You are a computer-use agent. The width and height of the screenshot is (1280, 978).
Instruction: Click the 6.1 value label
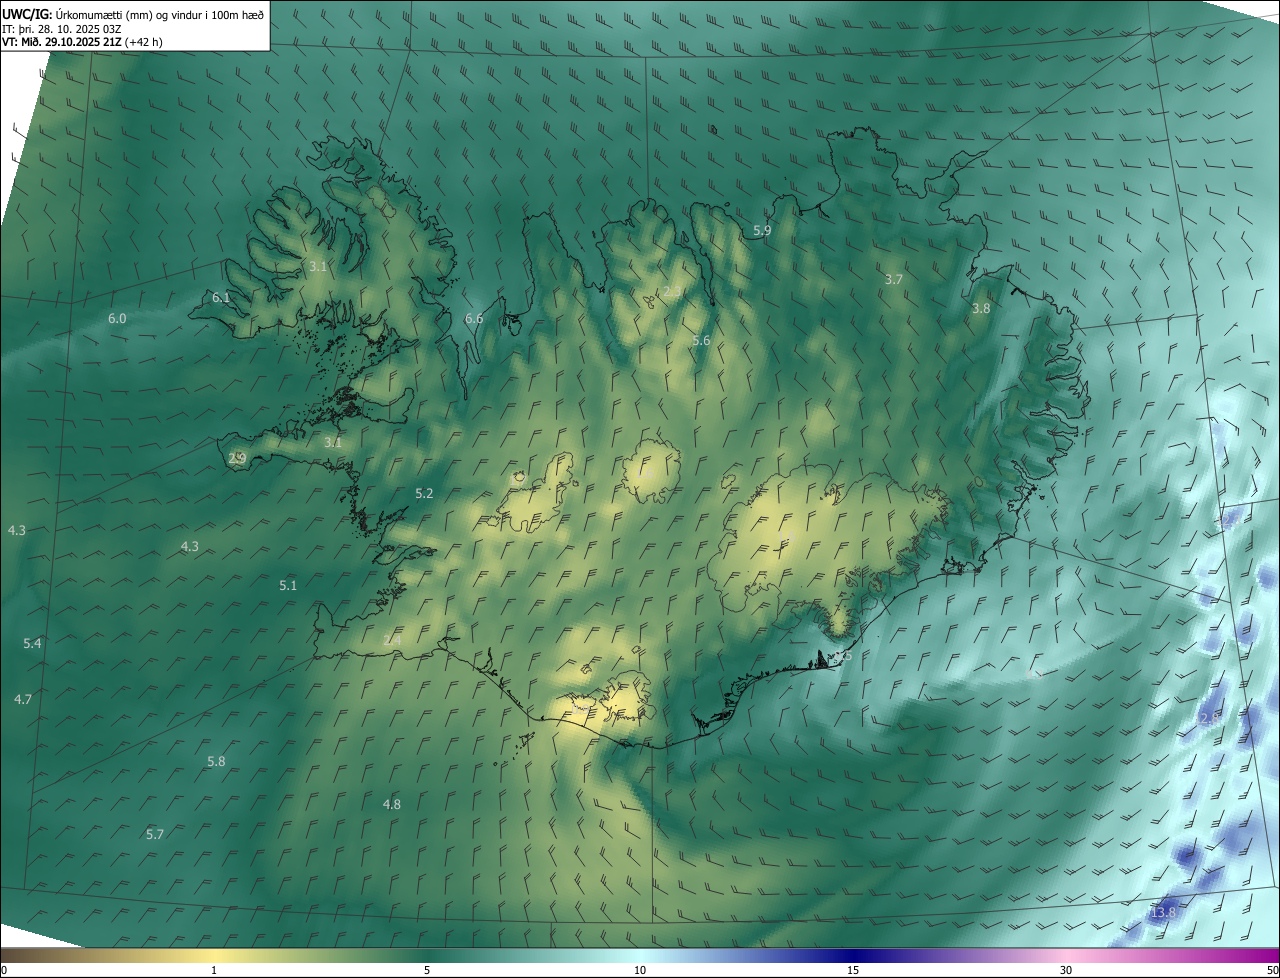[221, 298]
